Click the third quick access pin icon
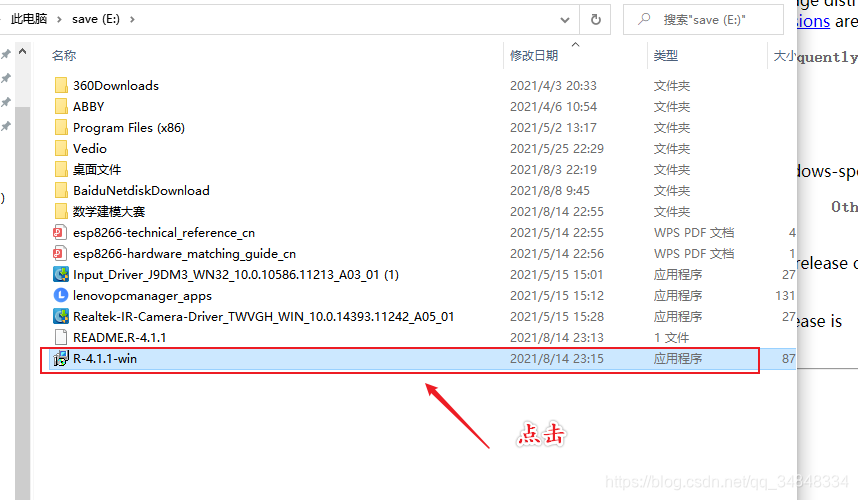Image resolution: width=858 pixels, height=500 pixels. [x=6, y=102]
